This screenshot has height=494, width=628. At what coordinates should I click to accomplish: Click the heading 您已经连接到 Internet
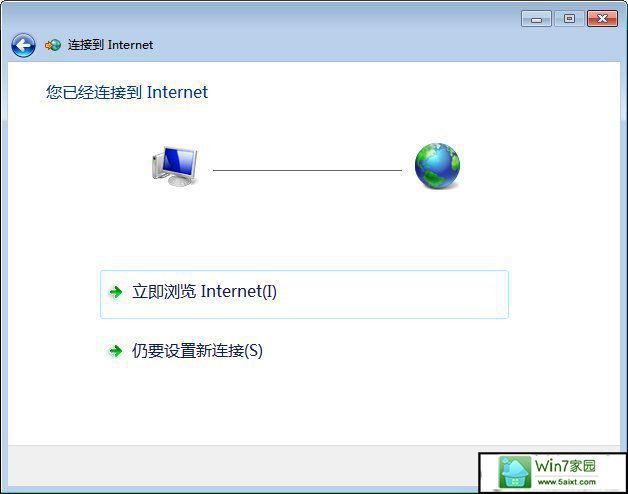127,92
